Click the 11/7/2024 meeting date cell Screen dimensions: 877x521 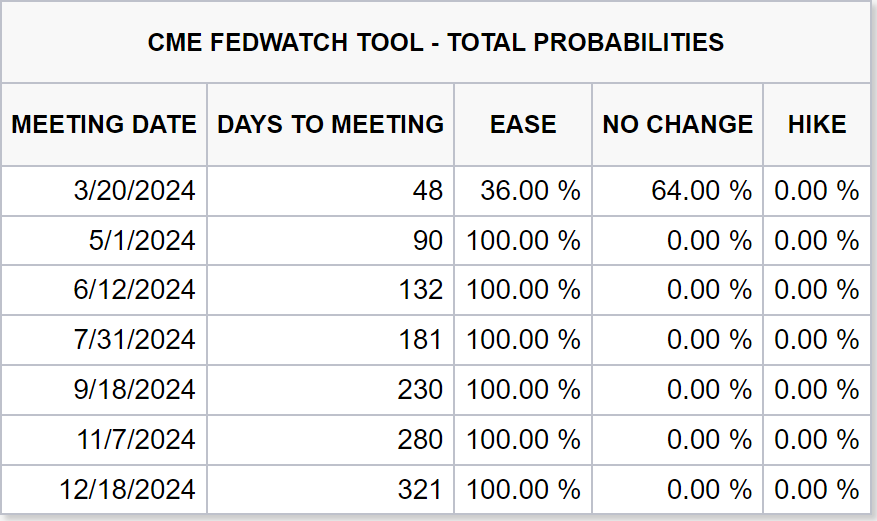pos(134,439)
